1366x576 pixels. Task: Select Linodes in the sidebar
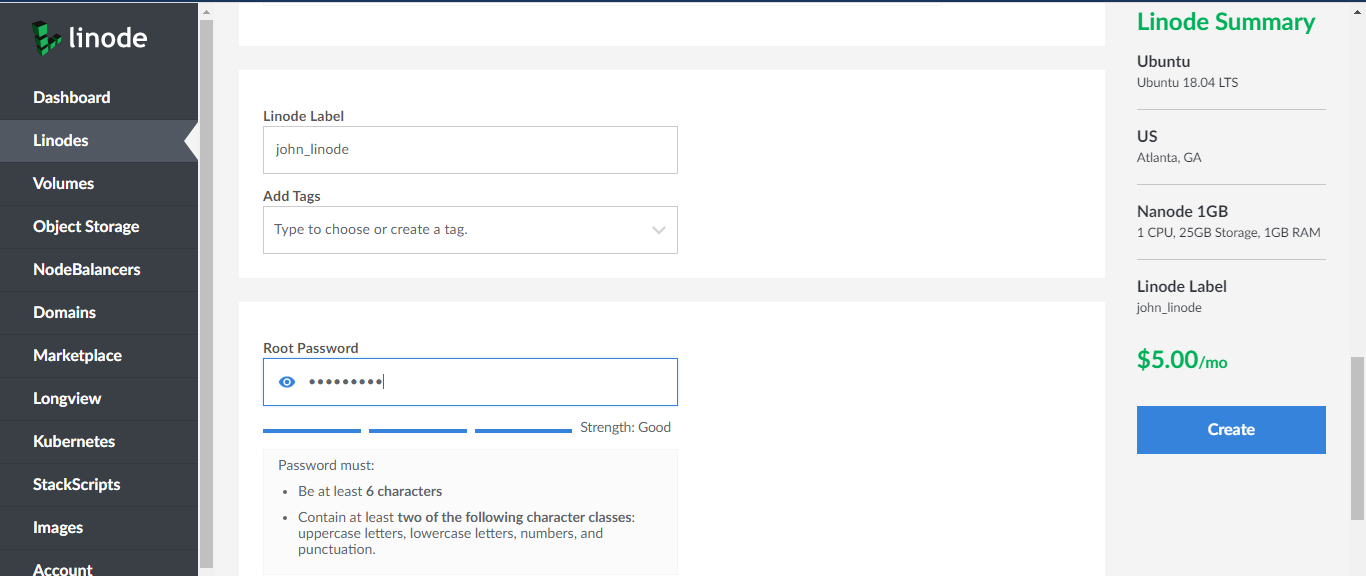61,140
